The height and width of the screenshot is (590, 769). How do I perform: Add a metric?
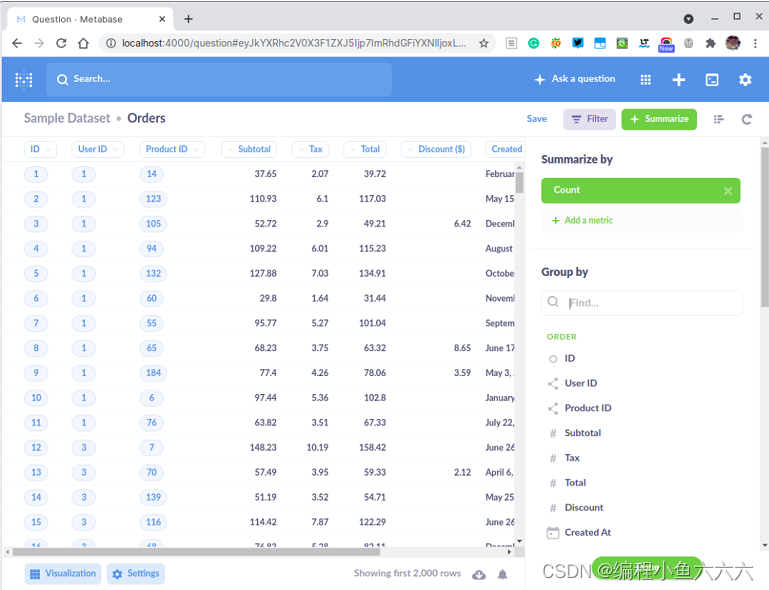pyautogui.click(x=642, y=220)
